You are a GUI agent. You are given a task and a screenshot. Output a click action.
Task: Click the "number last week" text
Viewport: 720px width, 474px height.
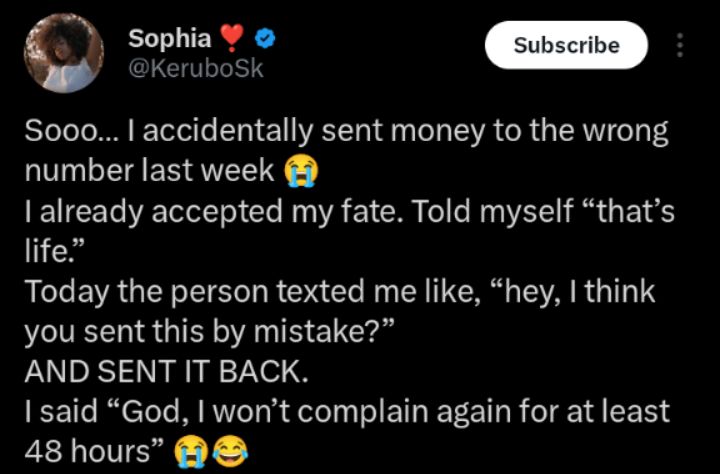coord(148,171)
